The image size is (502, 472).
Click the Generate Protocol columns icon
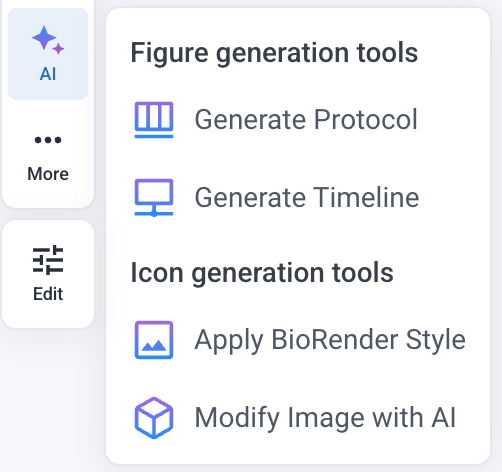(x=154, y=120)
